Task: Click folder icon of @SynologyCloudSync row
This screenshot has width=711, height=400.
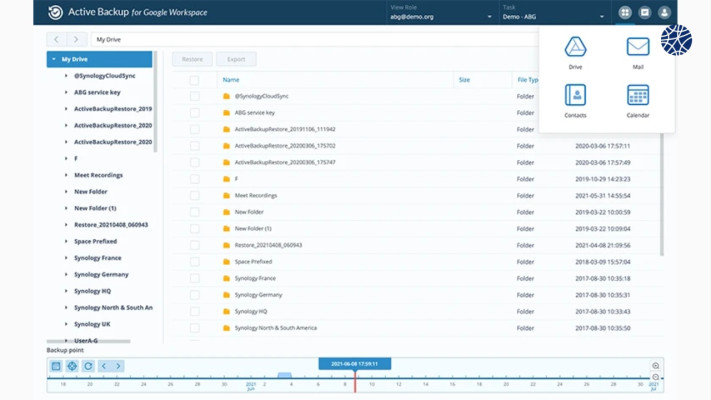Action: (x=226, y=96)
